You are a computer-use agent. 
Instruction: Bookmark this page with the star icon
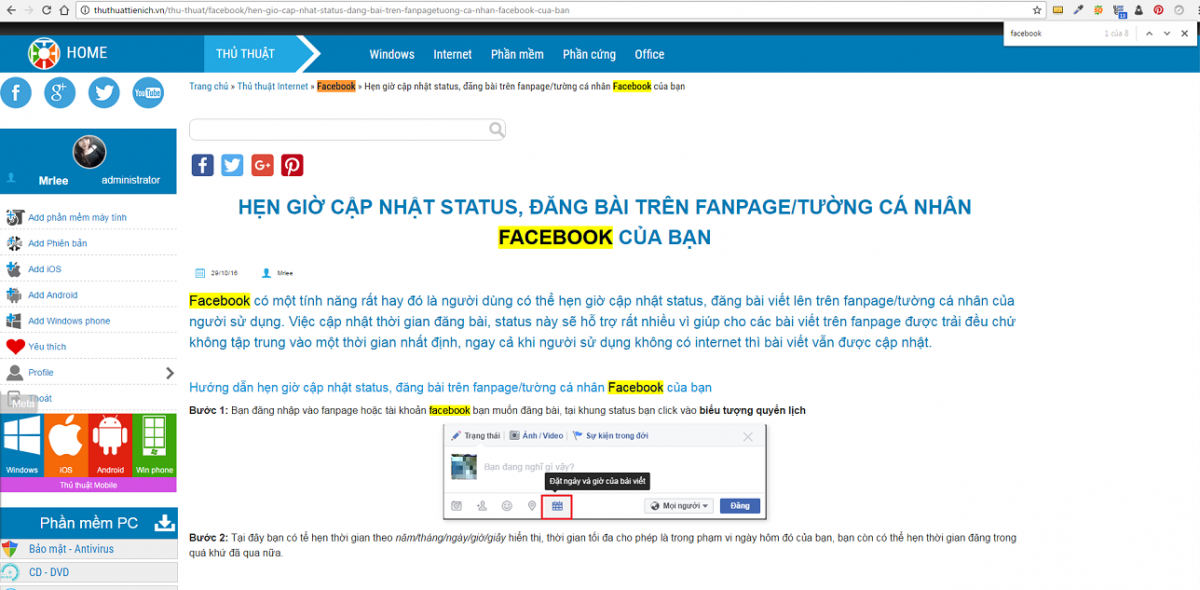click(x=1039, y=10)
